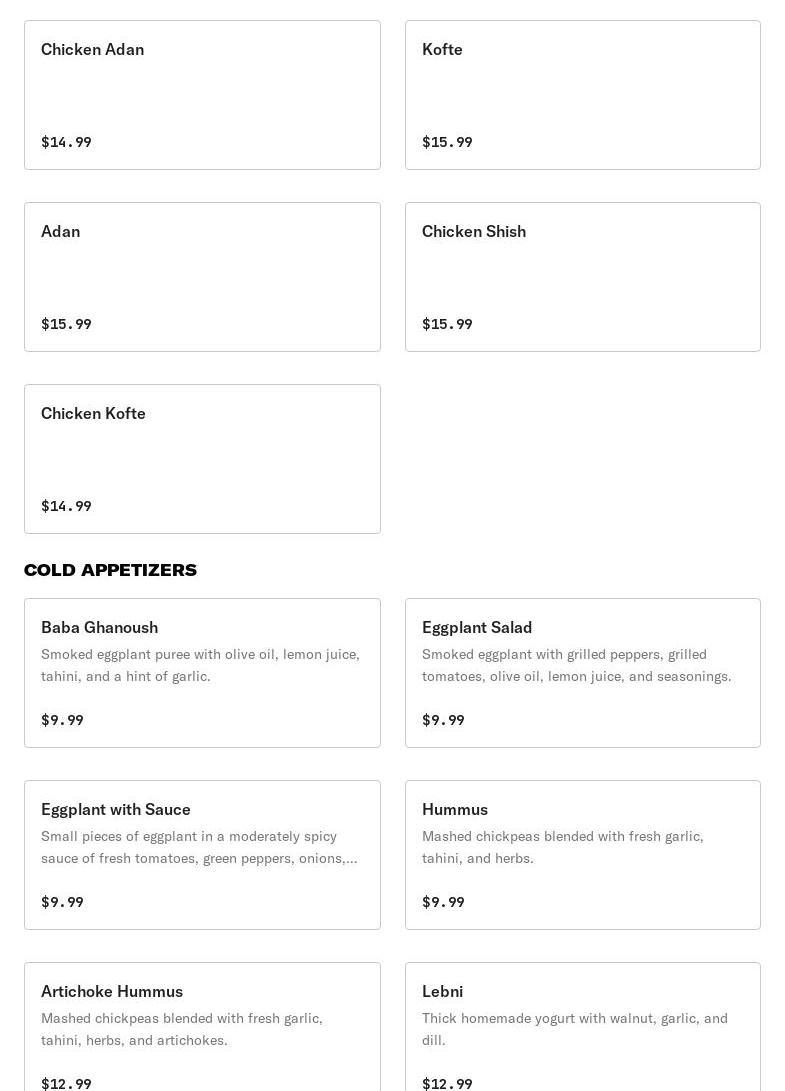The width and height of the screenshot is (785, 1091).
Task: Open the Chicken Kofte item
Action: point(202,459)
